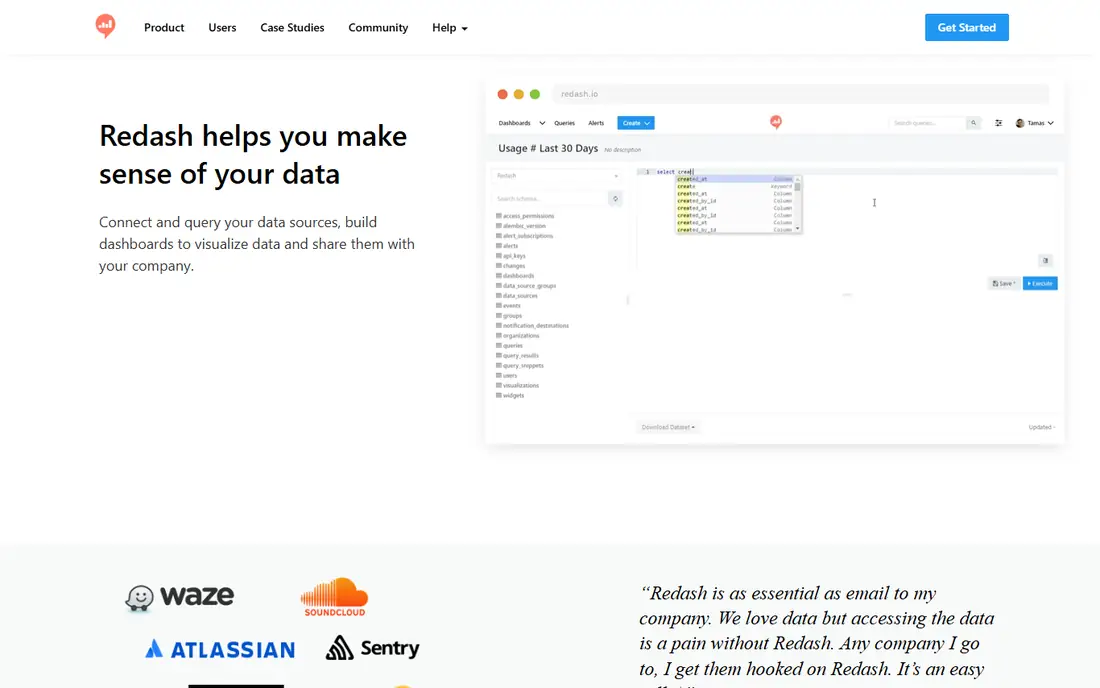This screenshot has height=688, width=1100.
Task: Click the redash.io address bar in the demo window
Action: [800, 94]
